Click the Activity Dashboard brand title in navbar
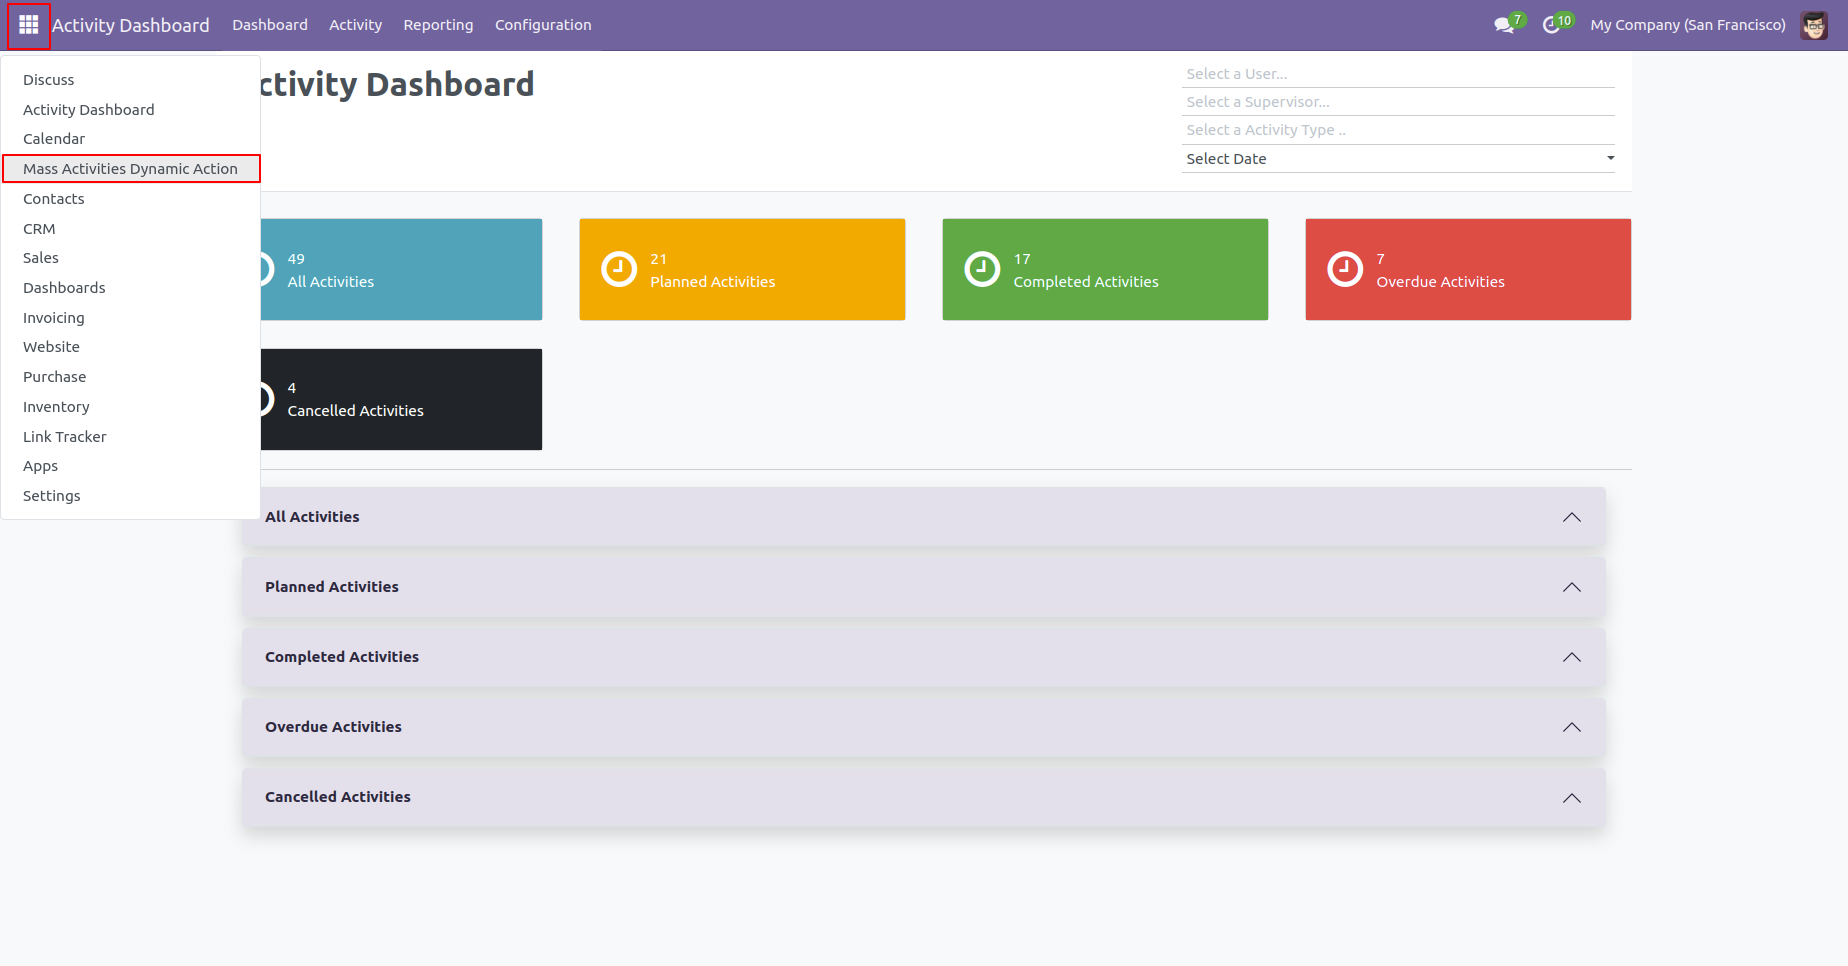Image resolution: width=1848 pixels, height=966 pixels. tap(131, 25)
